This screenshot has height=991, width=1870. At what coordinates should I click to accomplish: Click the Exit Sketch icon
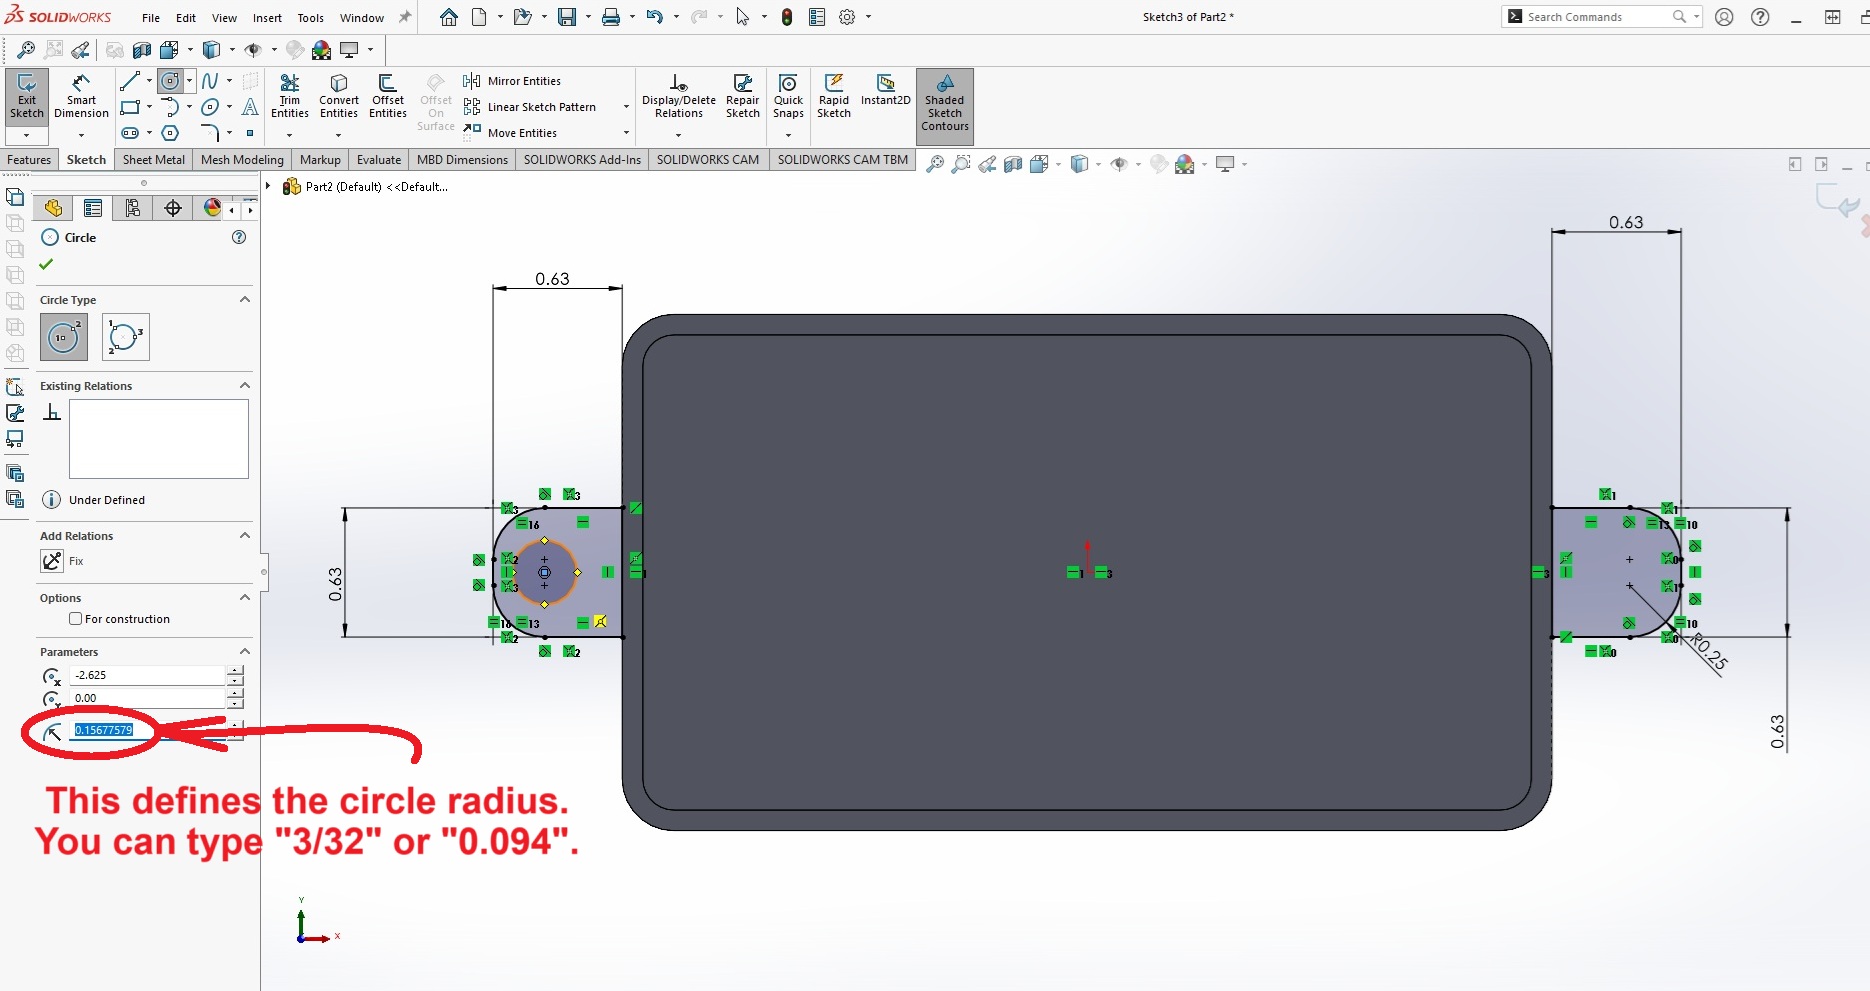click(x=27, y=96)
